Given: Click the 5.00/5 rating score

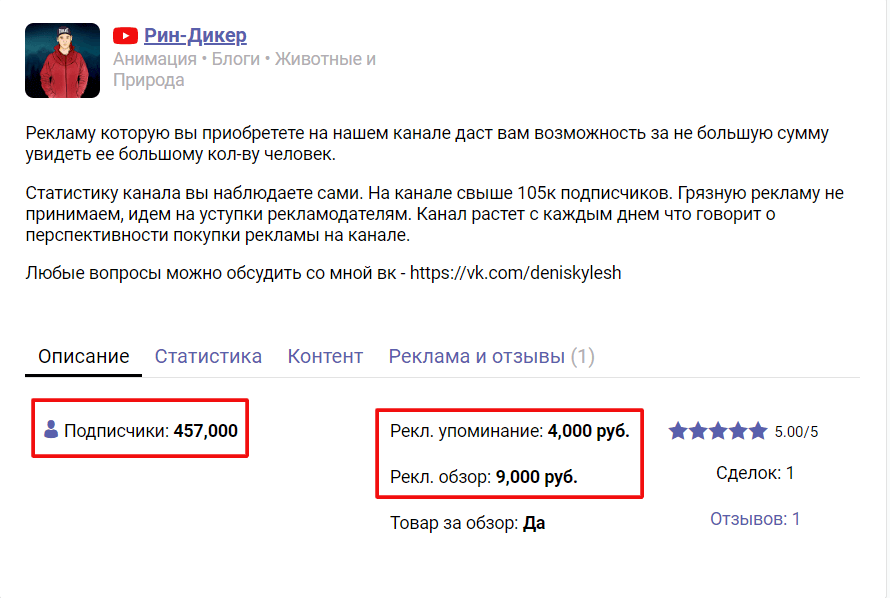Looking at the screenshot, I should coord(796,432).
